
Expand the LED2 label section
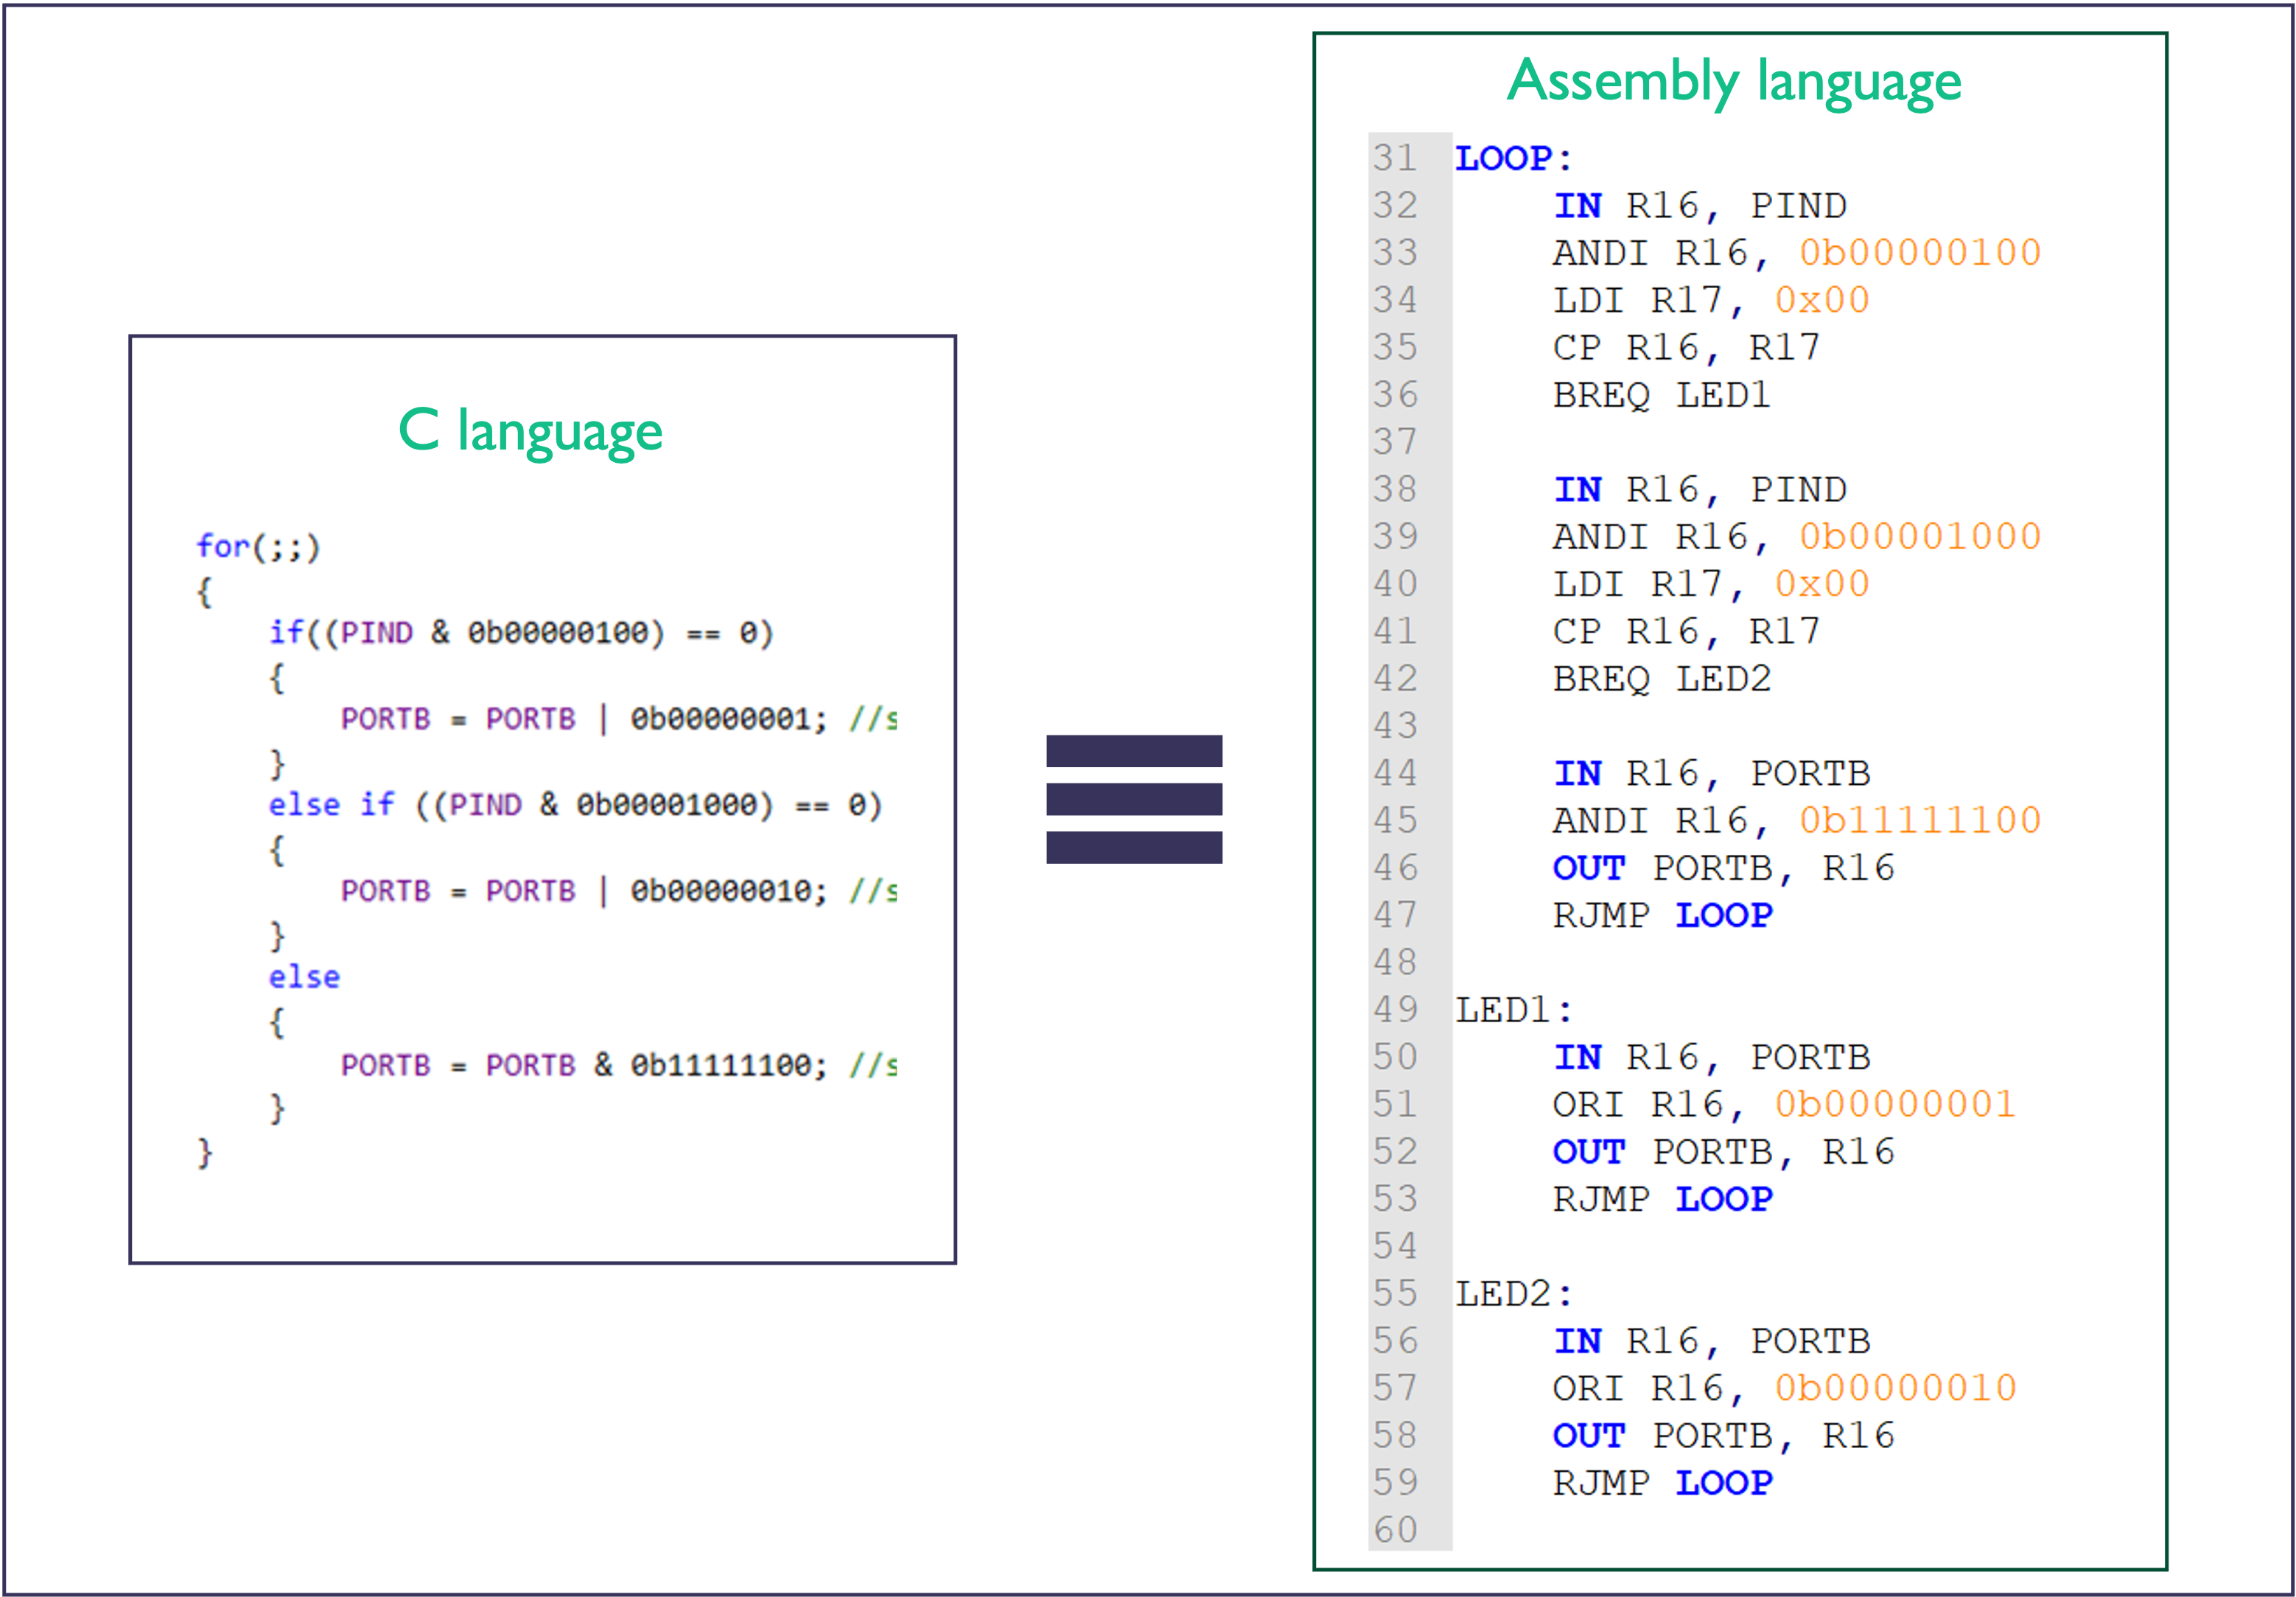[1512, 1293]
